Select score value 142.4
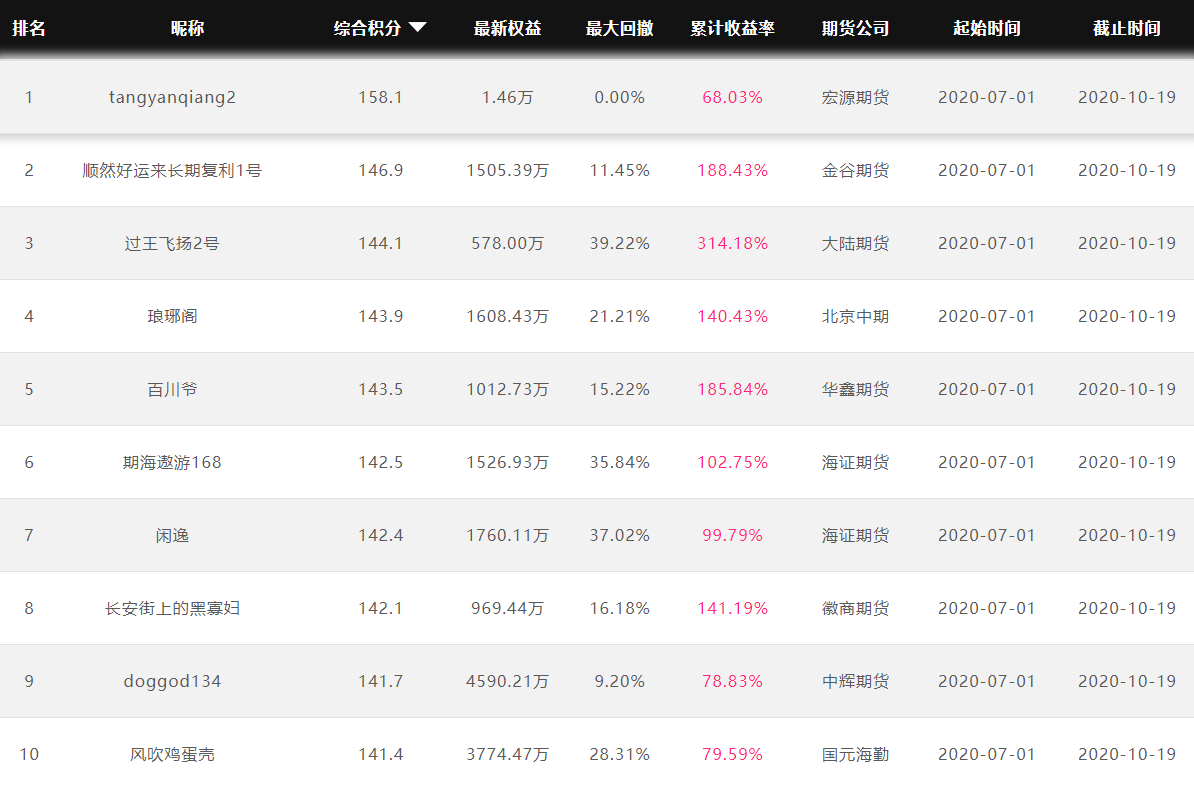The image size is (1194, 786). tap(381, 535)
